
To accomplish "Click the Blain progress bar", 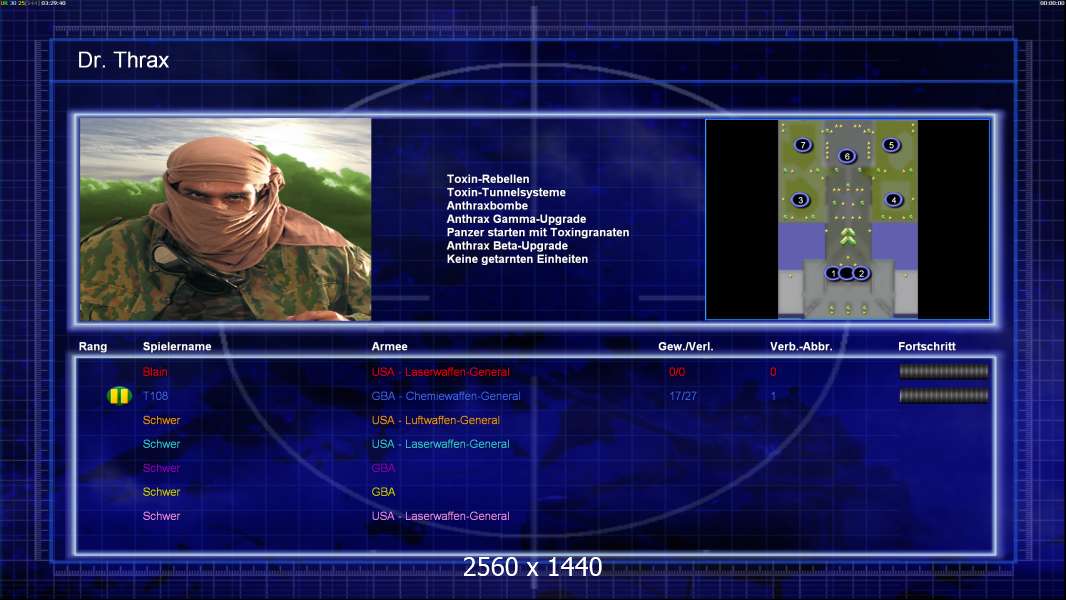I will coord(944,371).
